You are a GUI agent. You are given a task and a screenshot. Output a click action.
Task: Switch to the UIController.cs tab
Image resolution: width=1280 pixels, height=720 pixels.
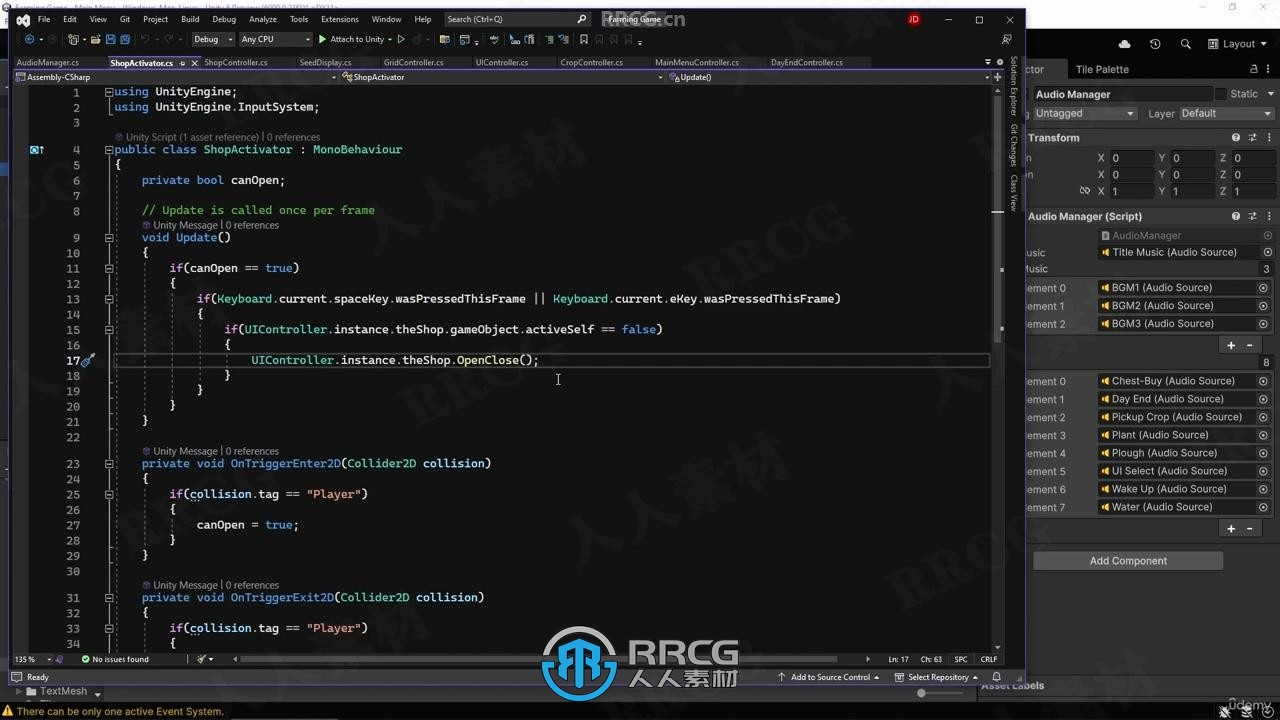[x=502, y=63]
